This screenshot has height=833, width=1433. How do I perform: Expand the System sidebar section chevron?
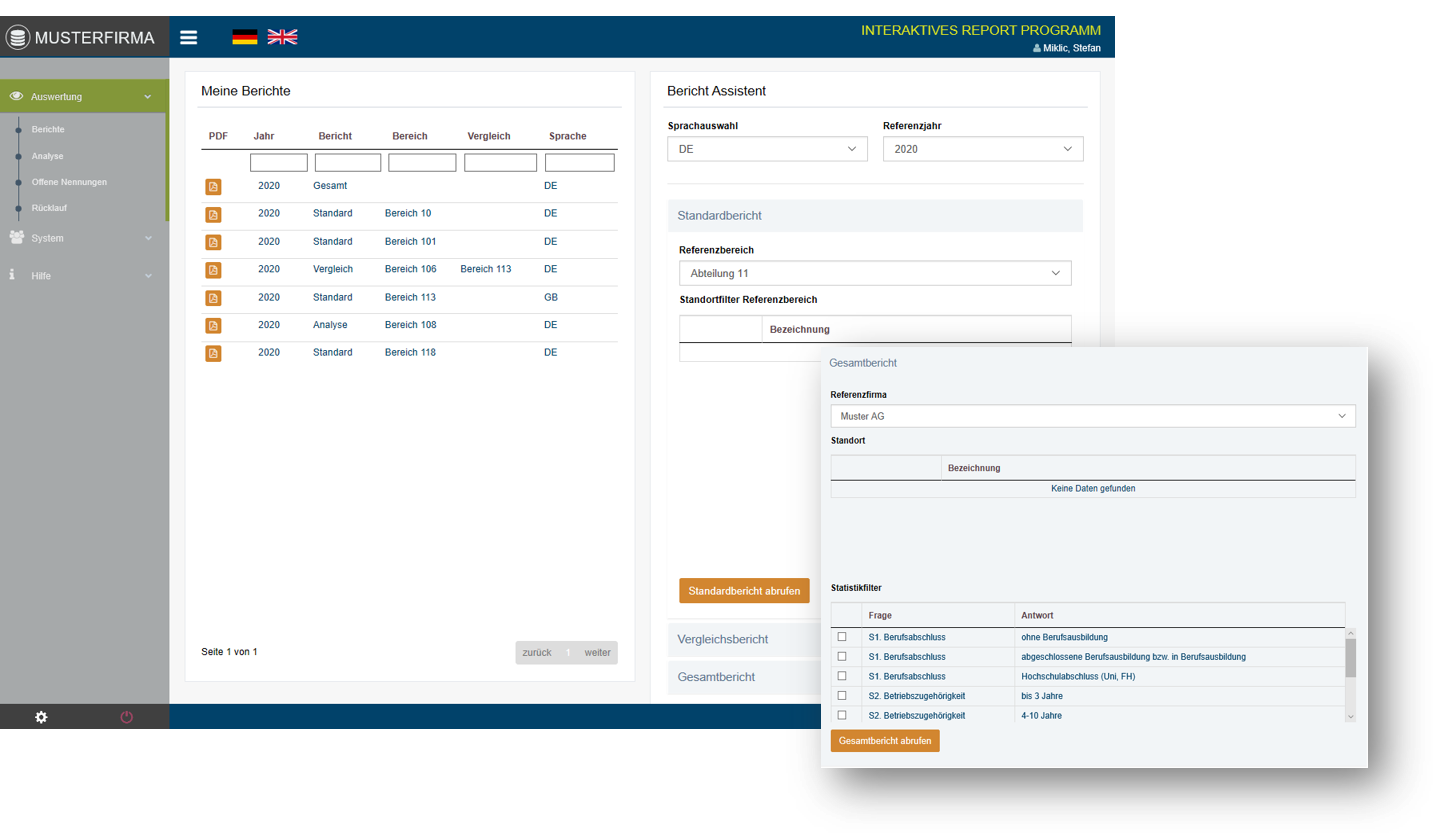coord(148,238)
